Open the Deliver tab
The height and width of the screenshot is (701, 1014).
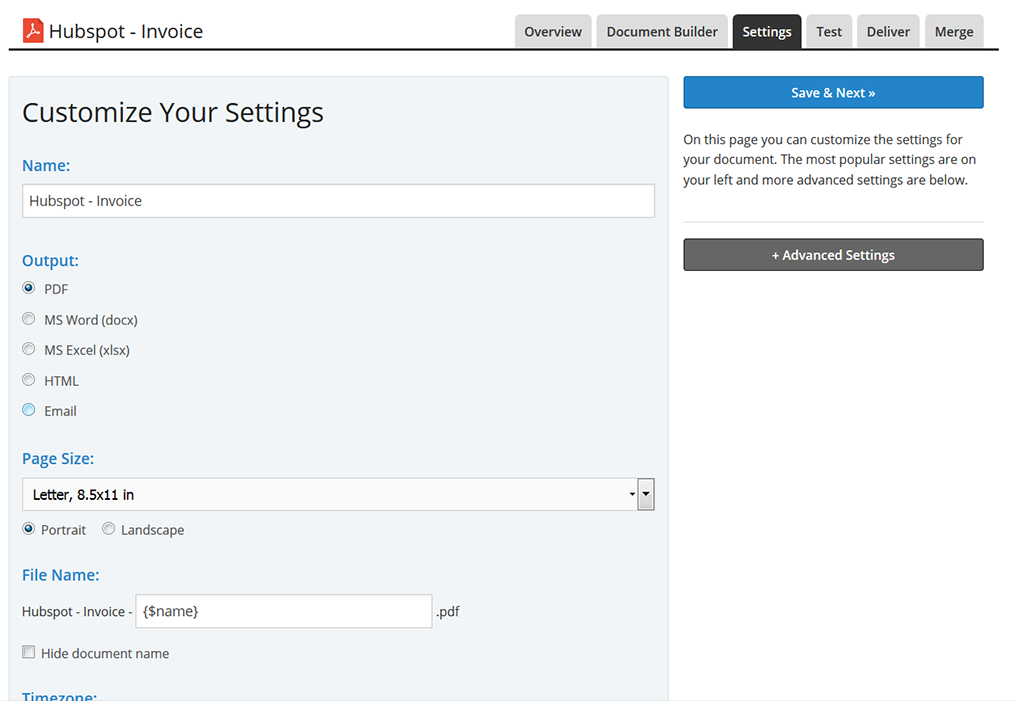click(888, 32)
